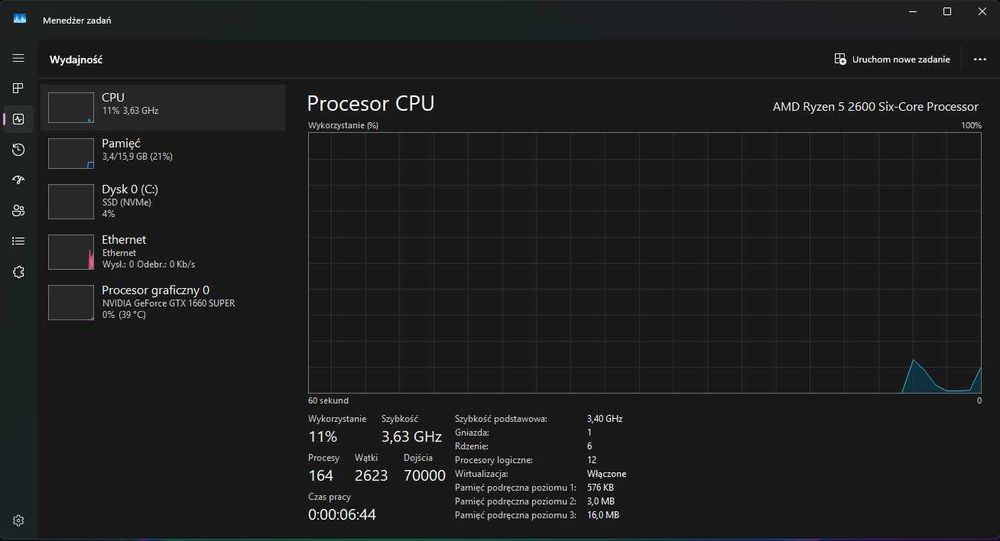Open the Details page icon
The height and width of the screenshot is (541, 1000).
[18, 241]
